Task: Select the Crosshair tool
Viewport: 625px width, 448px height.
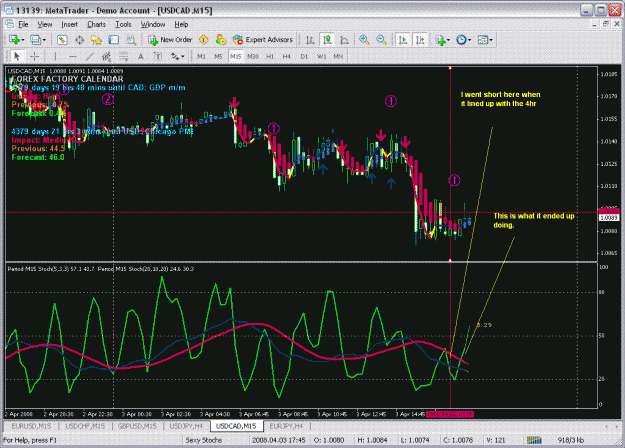Action: (35, 56)
